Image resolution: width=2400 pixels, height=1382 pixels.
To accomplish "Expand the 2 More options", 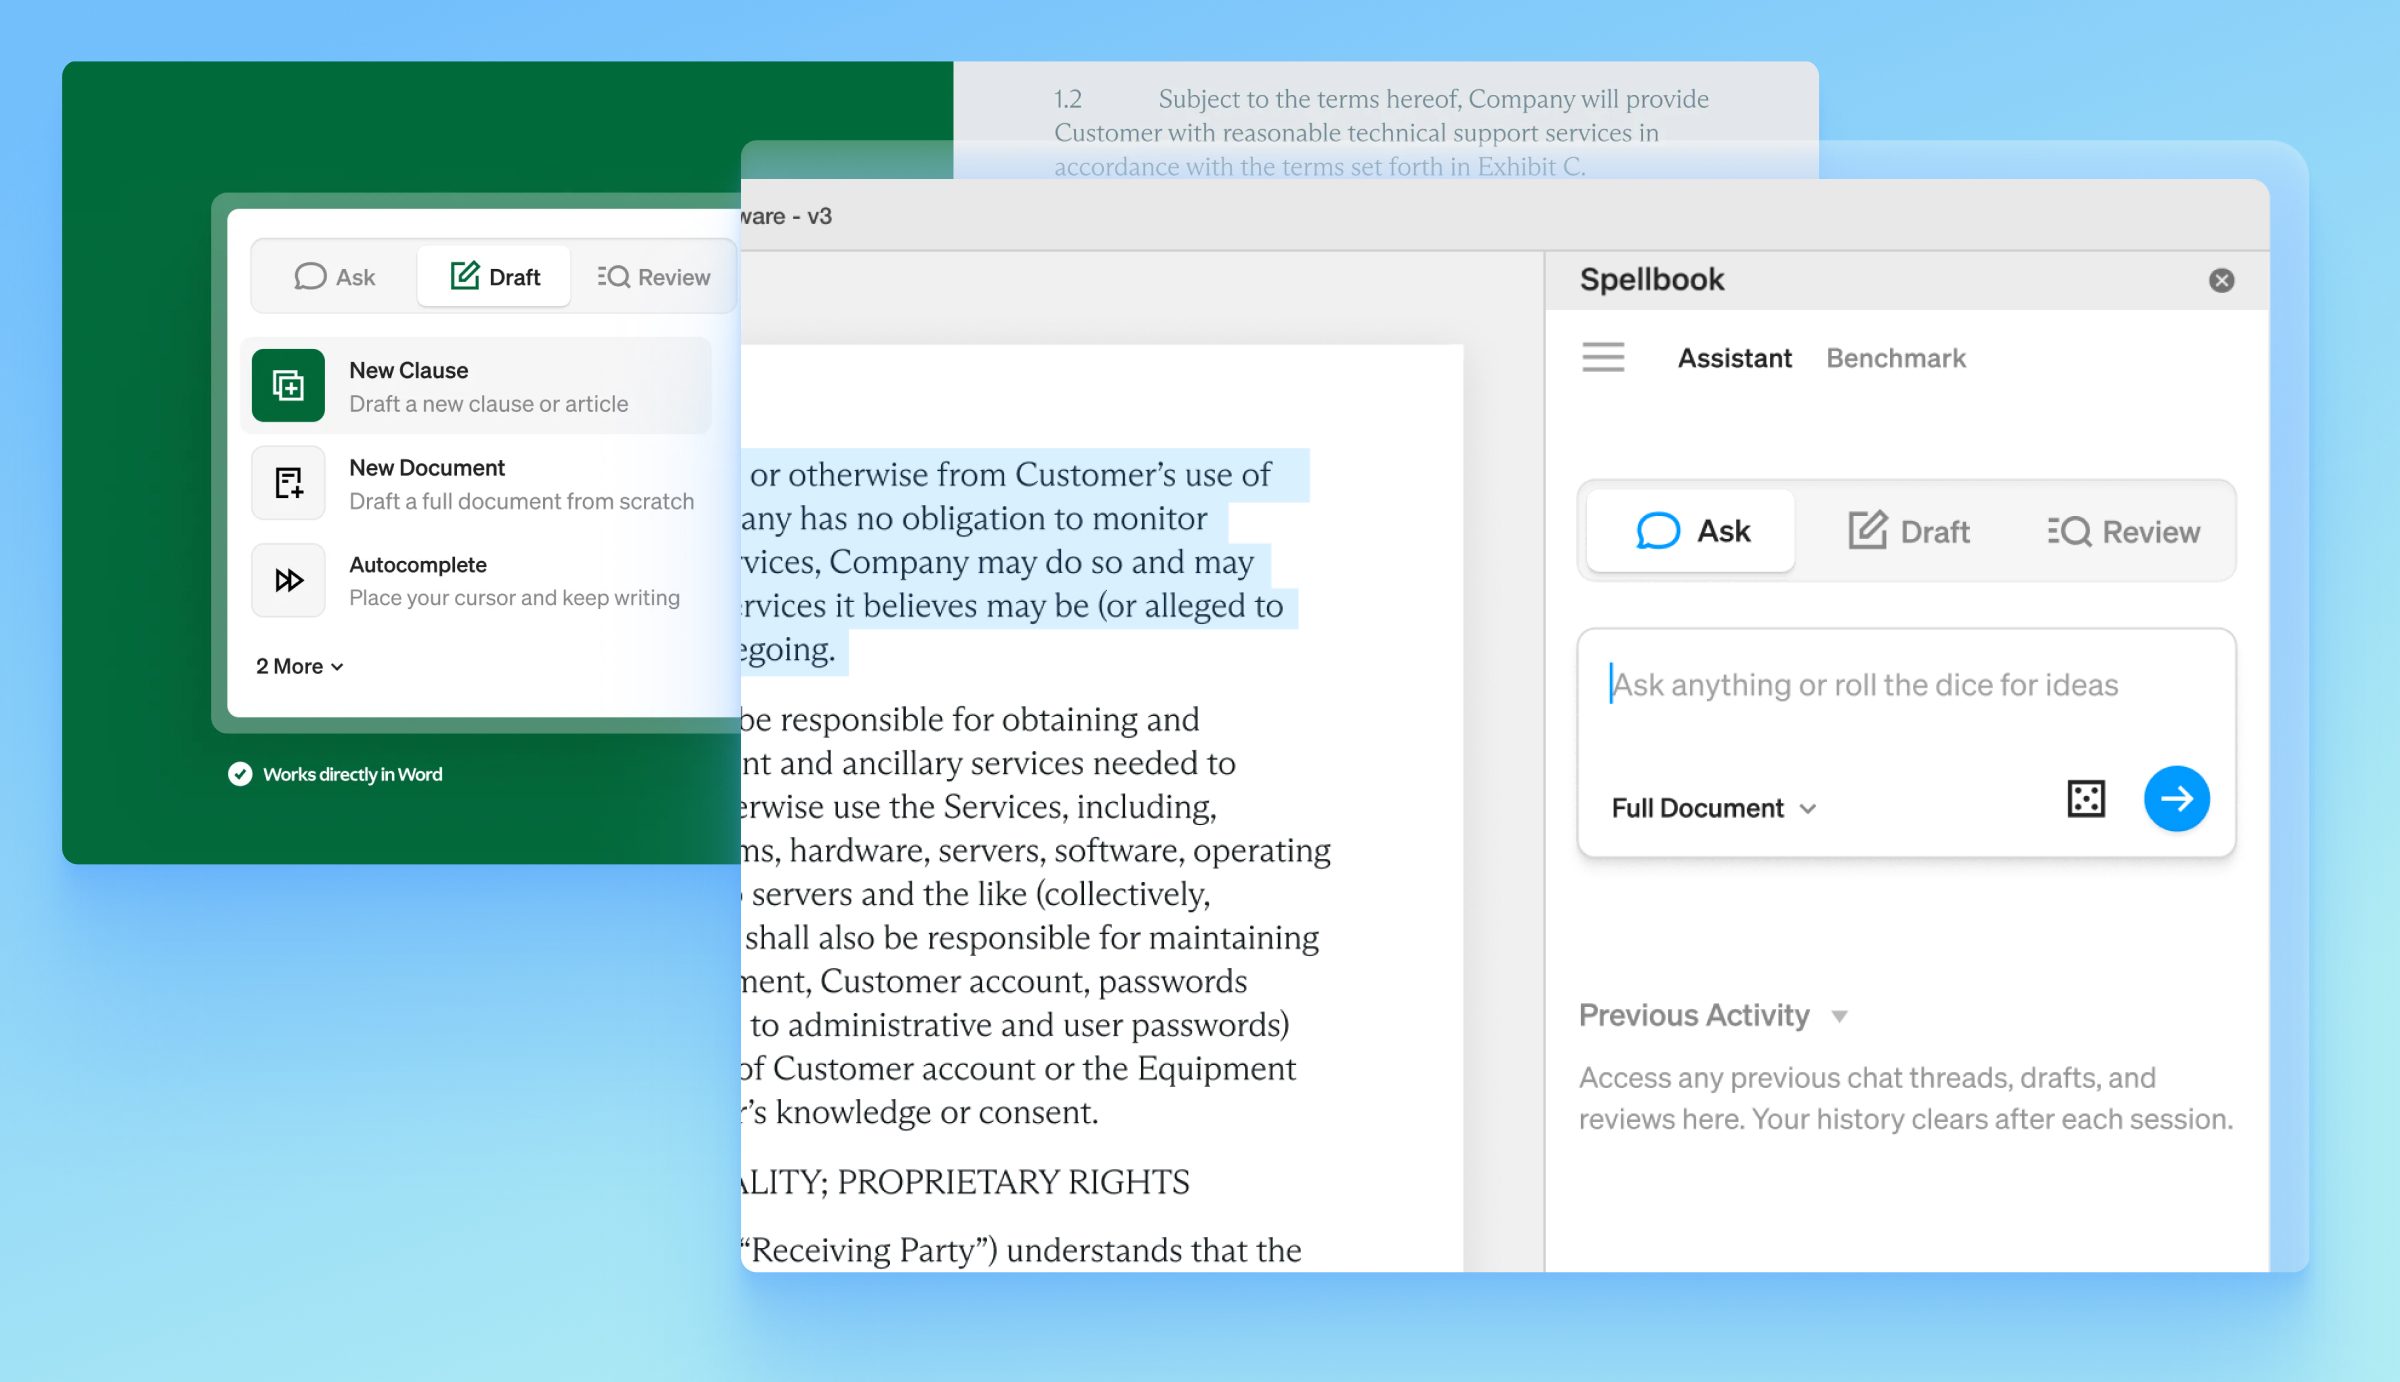I will [x=299, y=666].
